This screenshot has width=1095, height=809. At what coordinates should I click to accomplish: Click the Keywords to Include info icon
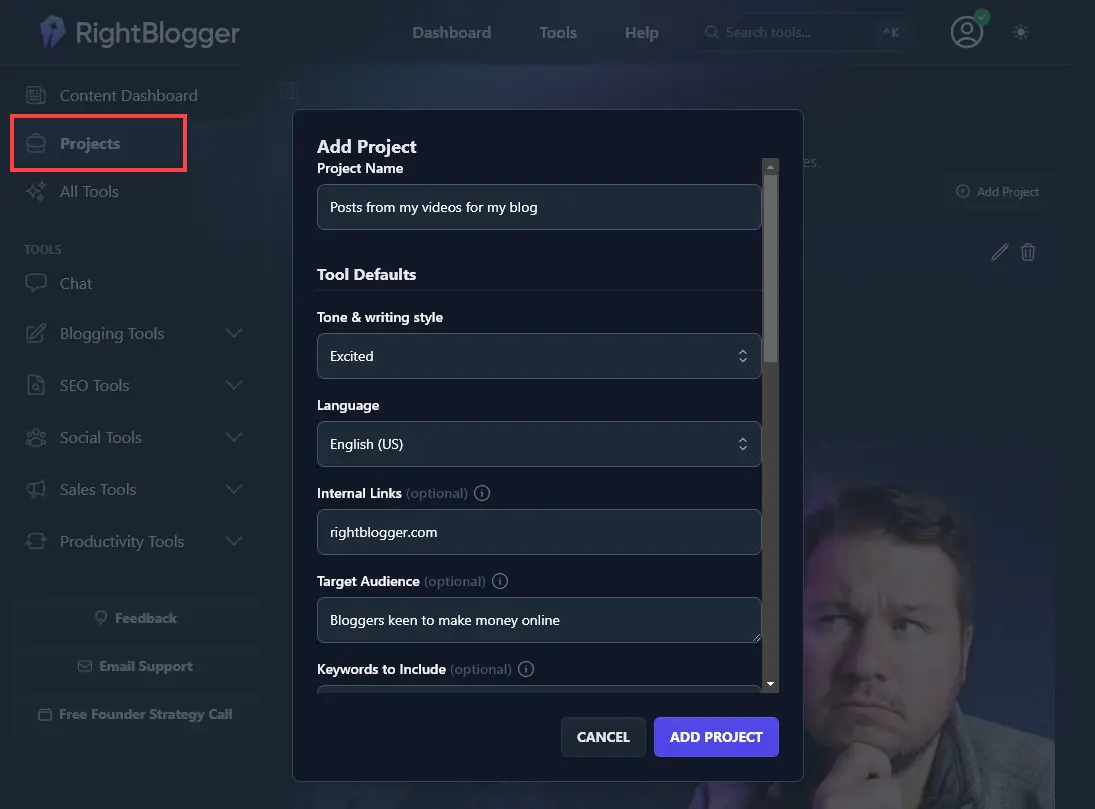point(526,669)
